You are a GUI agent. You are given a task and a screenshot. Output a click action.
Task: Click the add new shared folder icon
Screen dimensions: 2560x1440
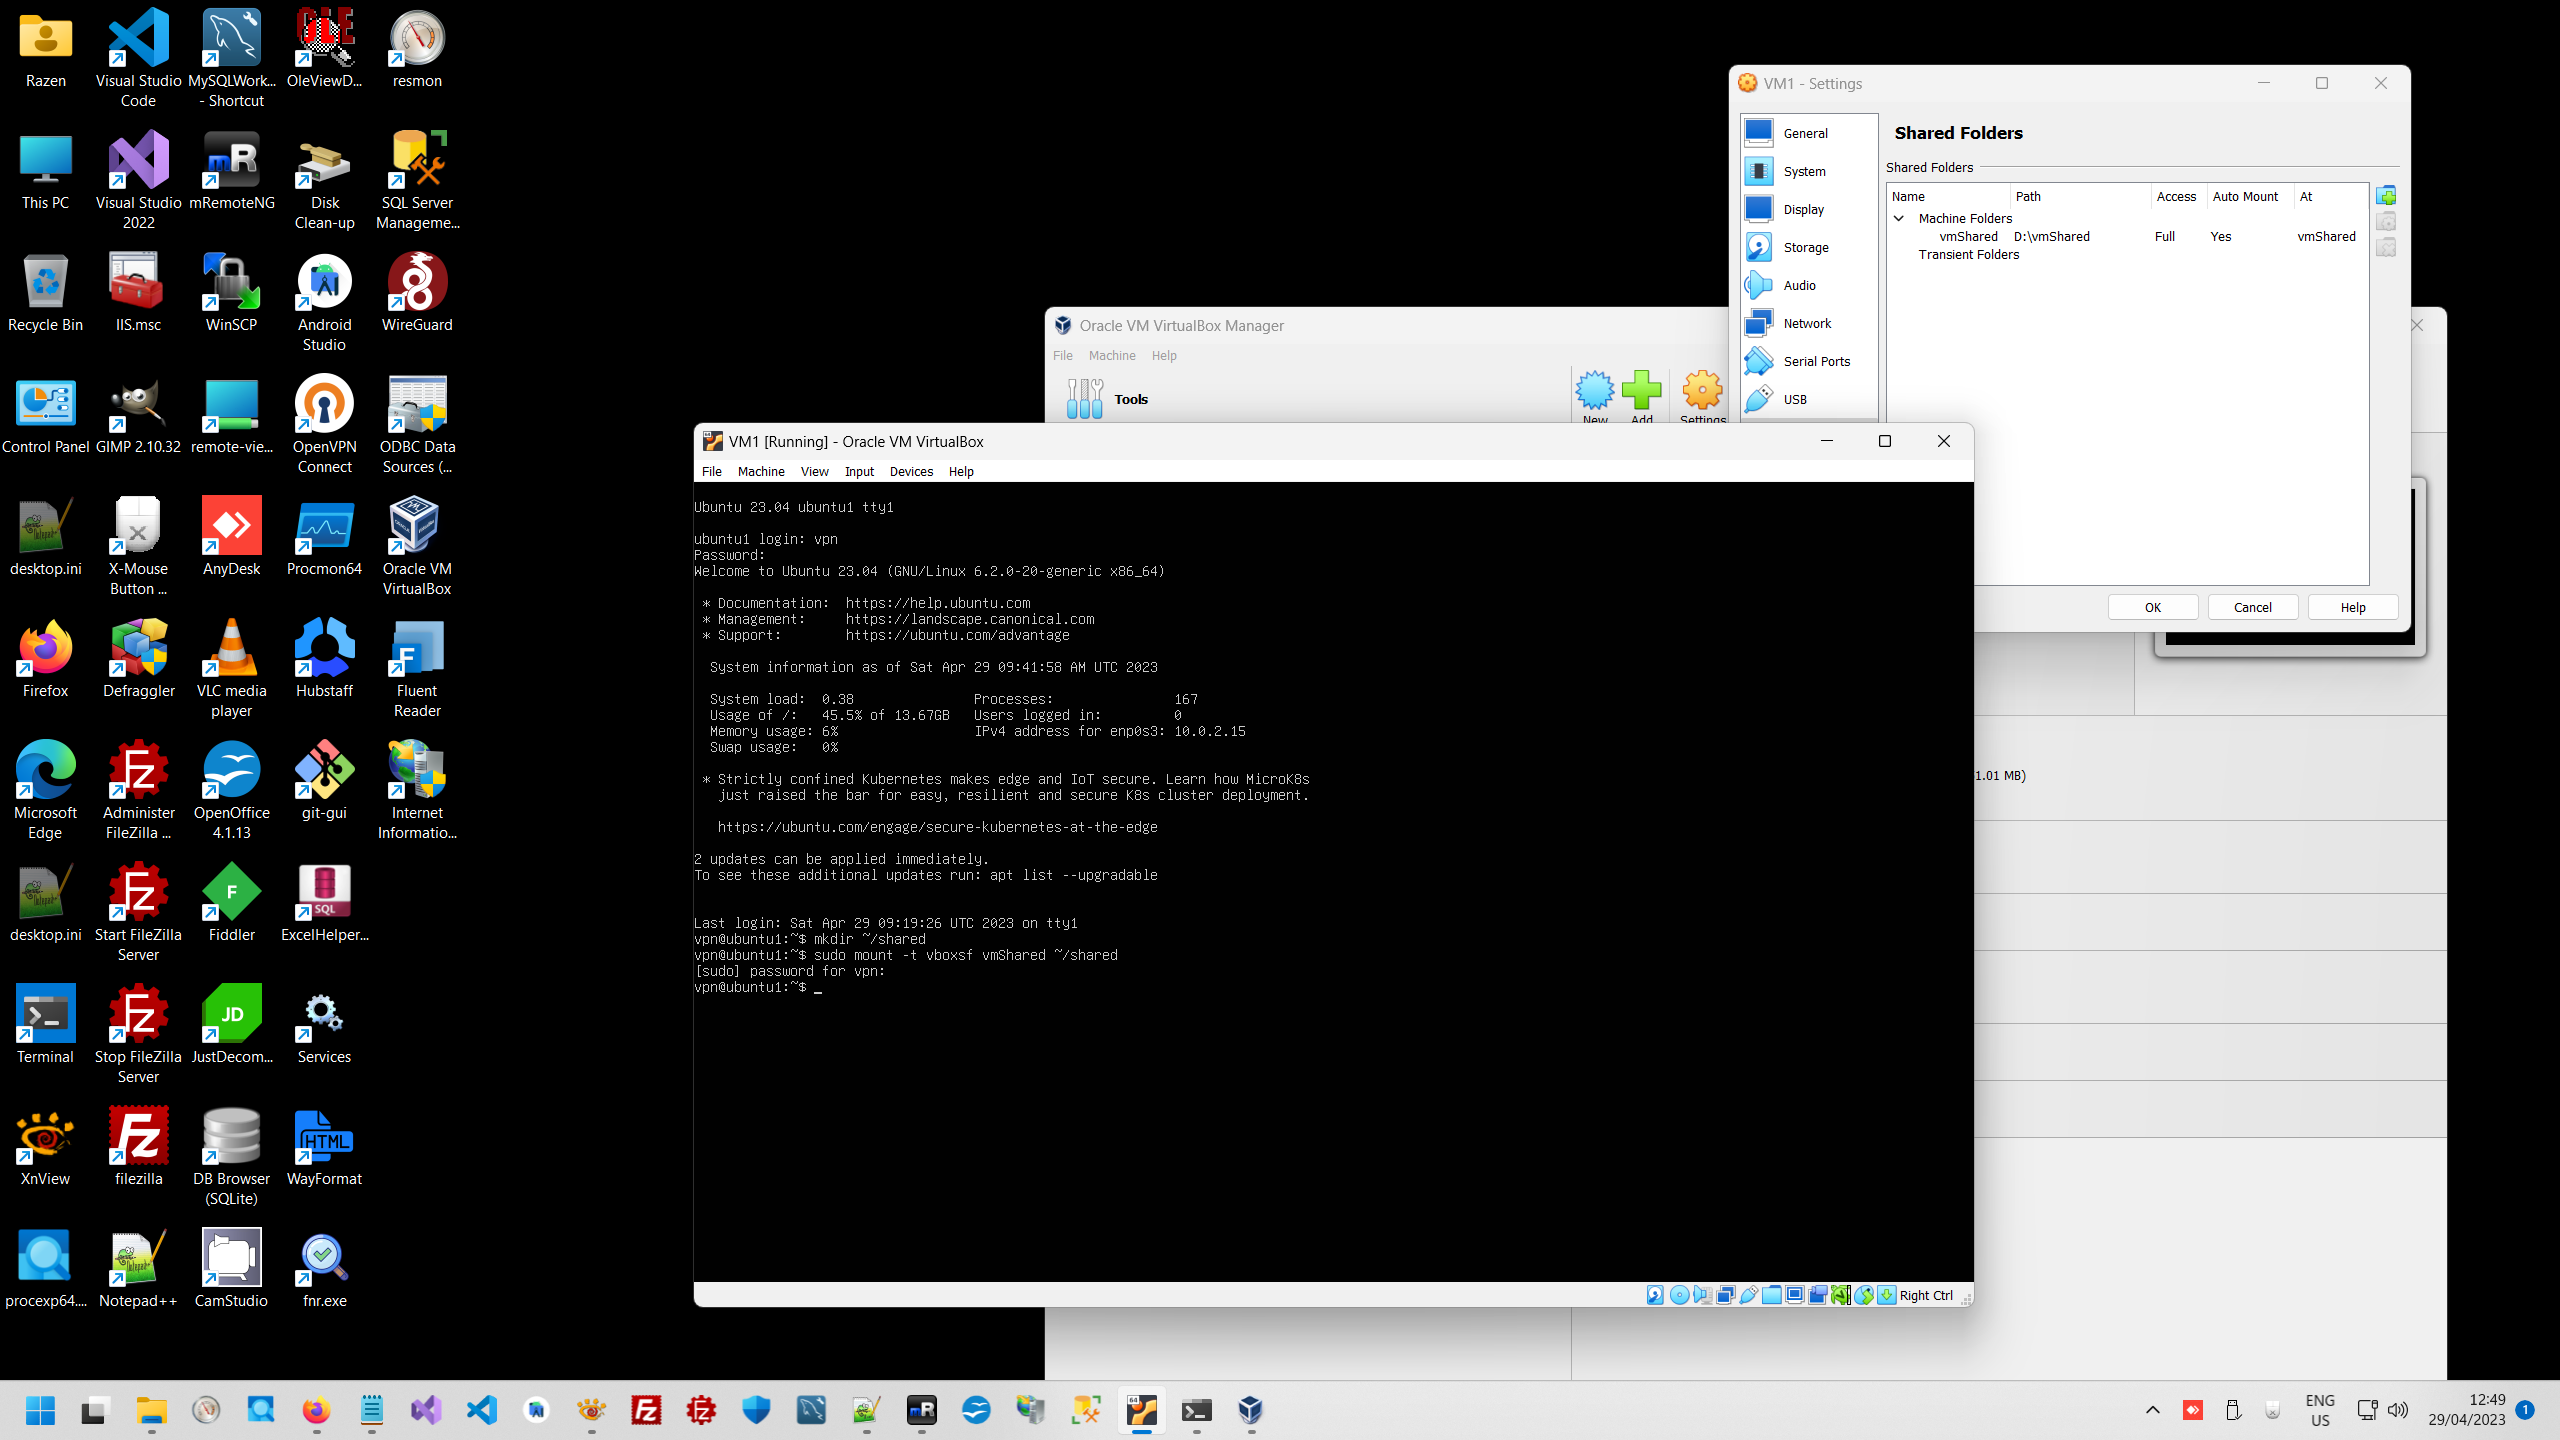tap(2386, 196)
